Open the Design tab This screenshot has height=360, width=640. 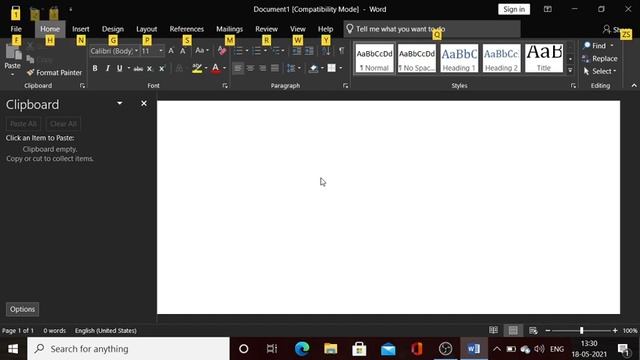point(113,29)
